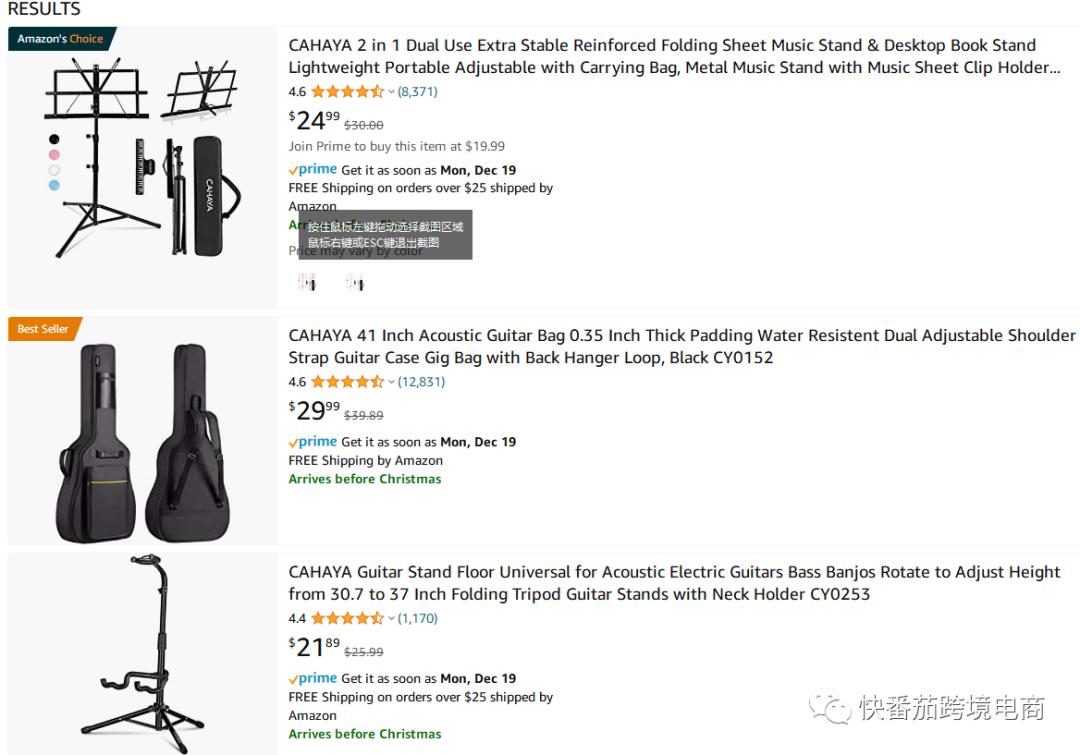1080x755 pixels.
Task: Click the Amazon's Choice badge
Action: (x=60, y=39)
